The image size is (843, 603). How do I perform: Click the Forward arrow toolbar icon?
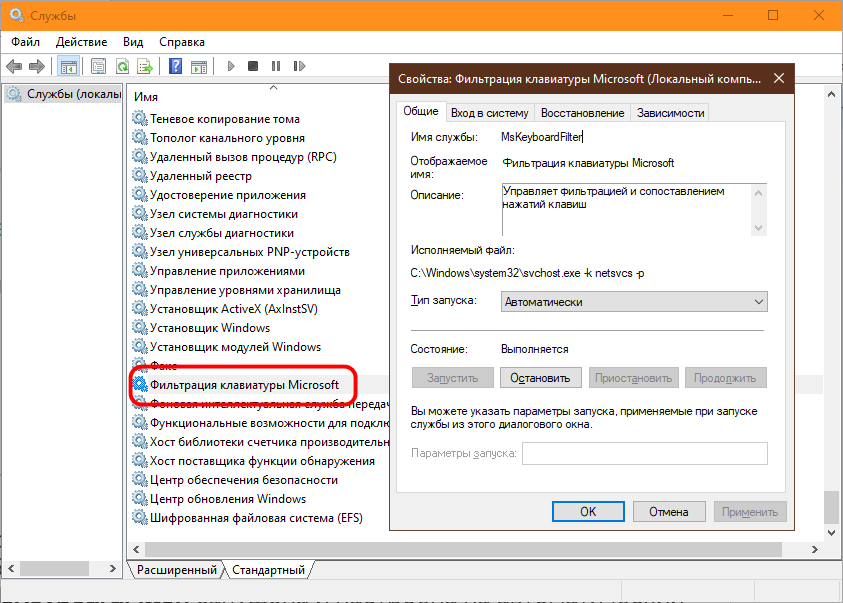point(37,67)
